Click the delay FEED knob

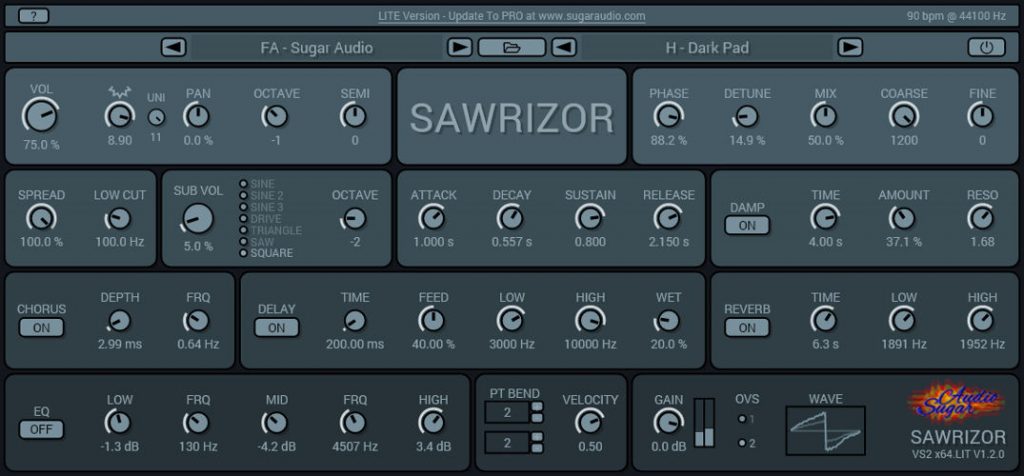click(432, 321)
